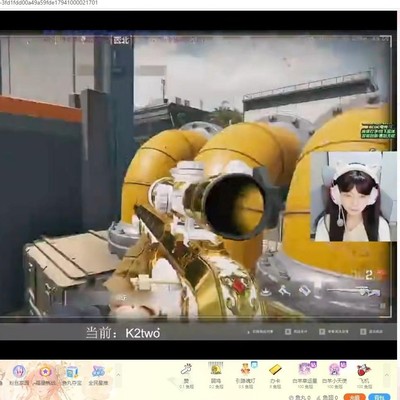Open the purple star badge activity icon

tap(45, 376)
